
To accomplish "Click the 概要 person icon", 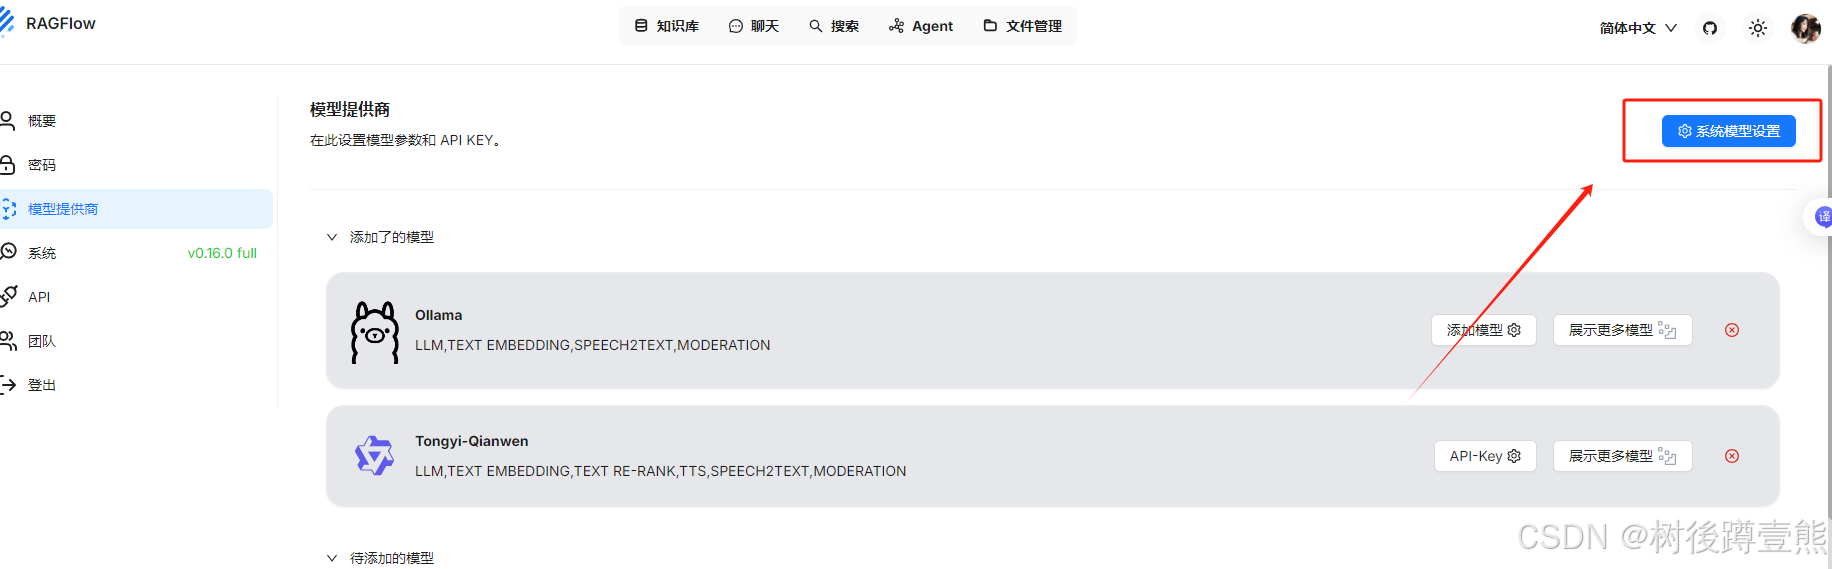I will [7, 121].
